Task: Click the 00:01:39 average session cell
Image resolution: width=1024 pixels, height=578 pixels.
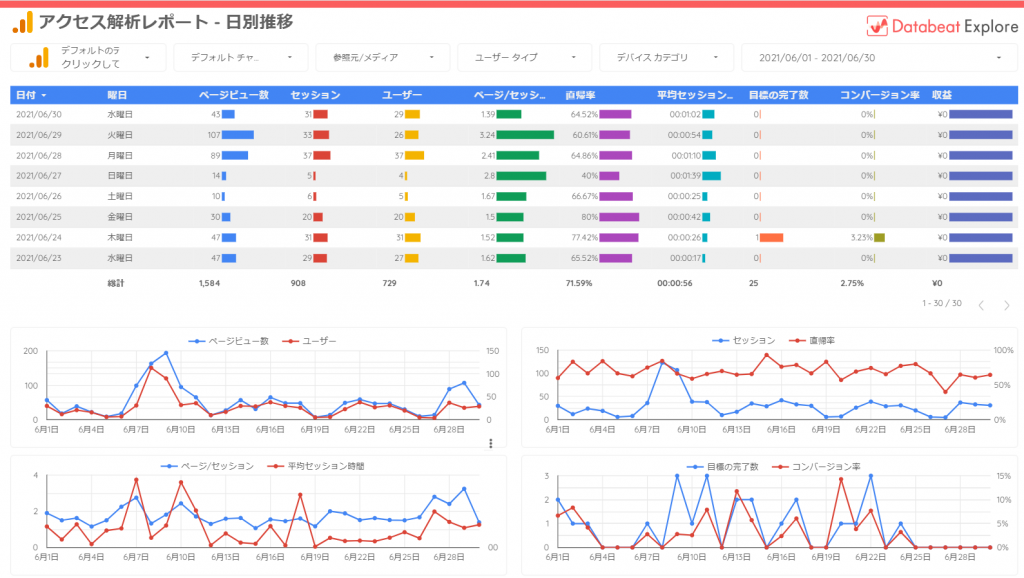Action: 685,176
